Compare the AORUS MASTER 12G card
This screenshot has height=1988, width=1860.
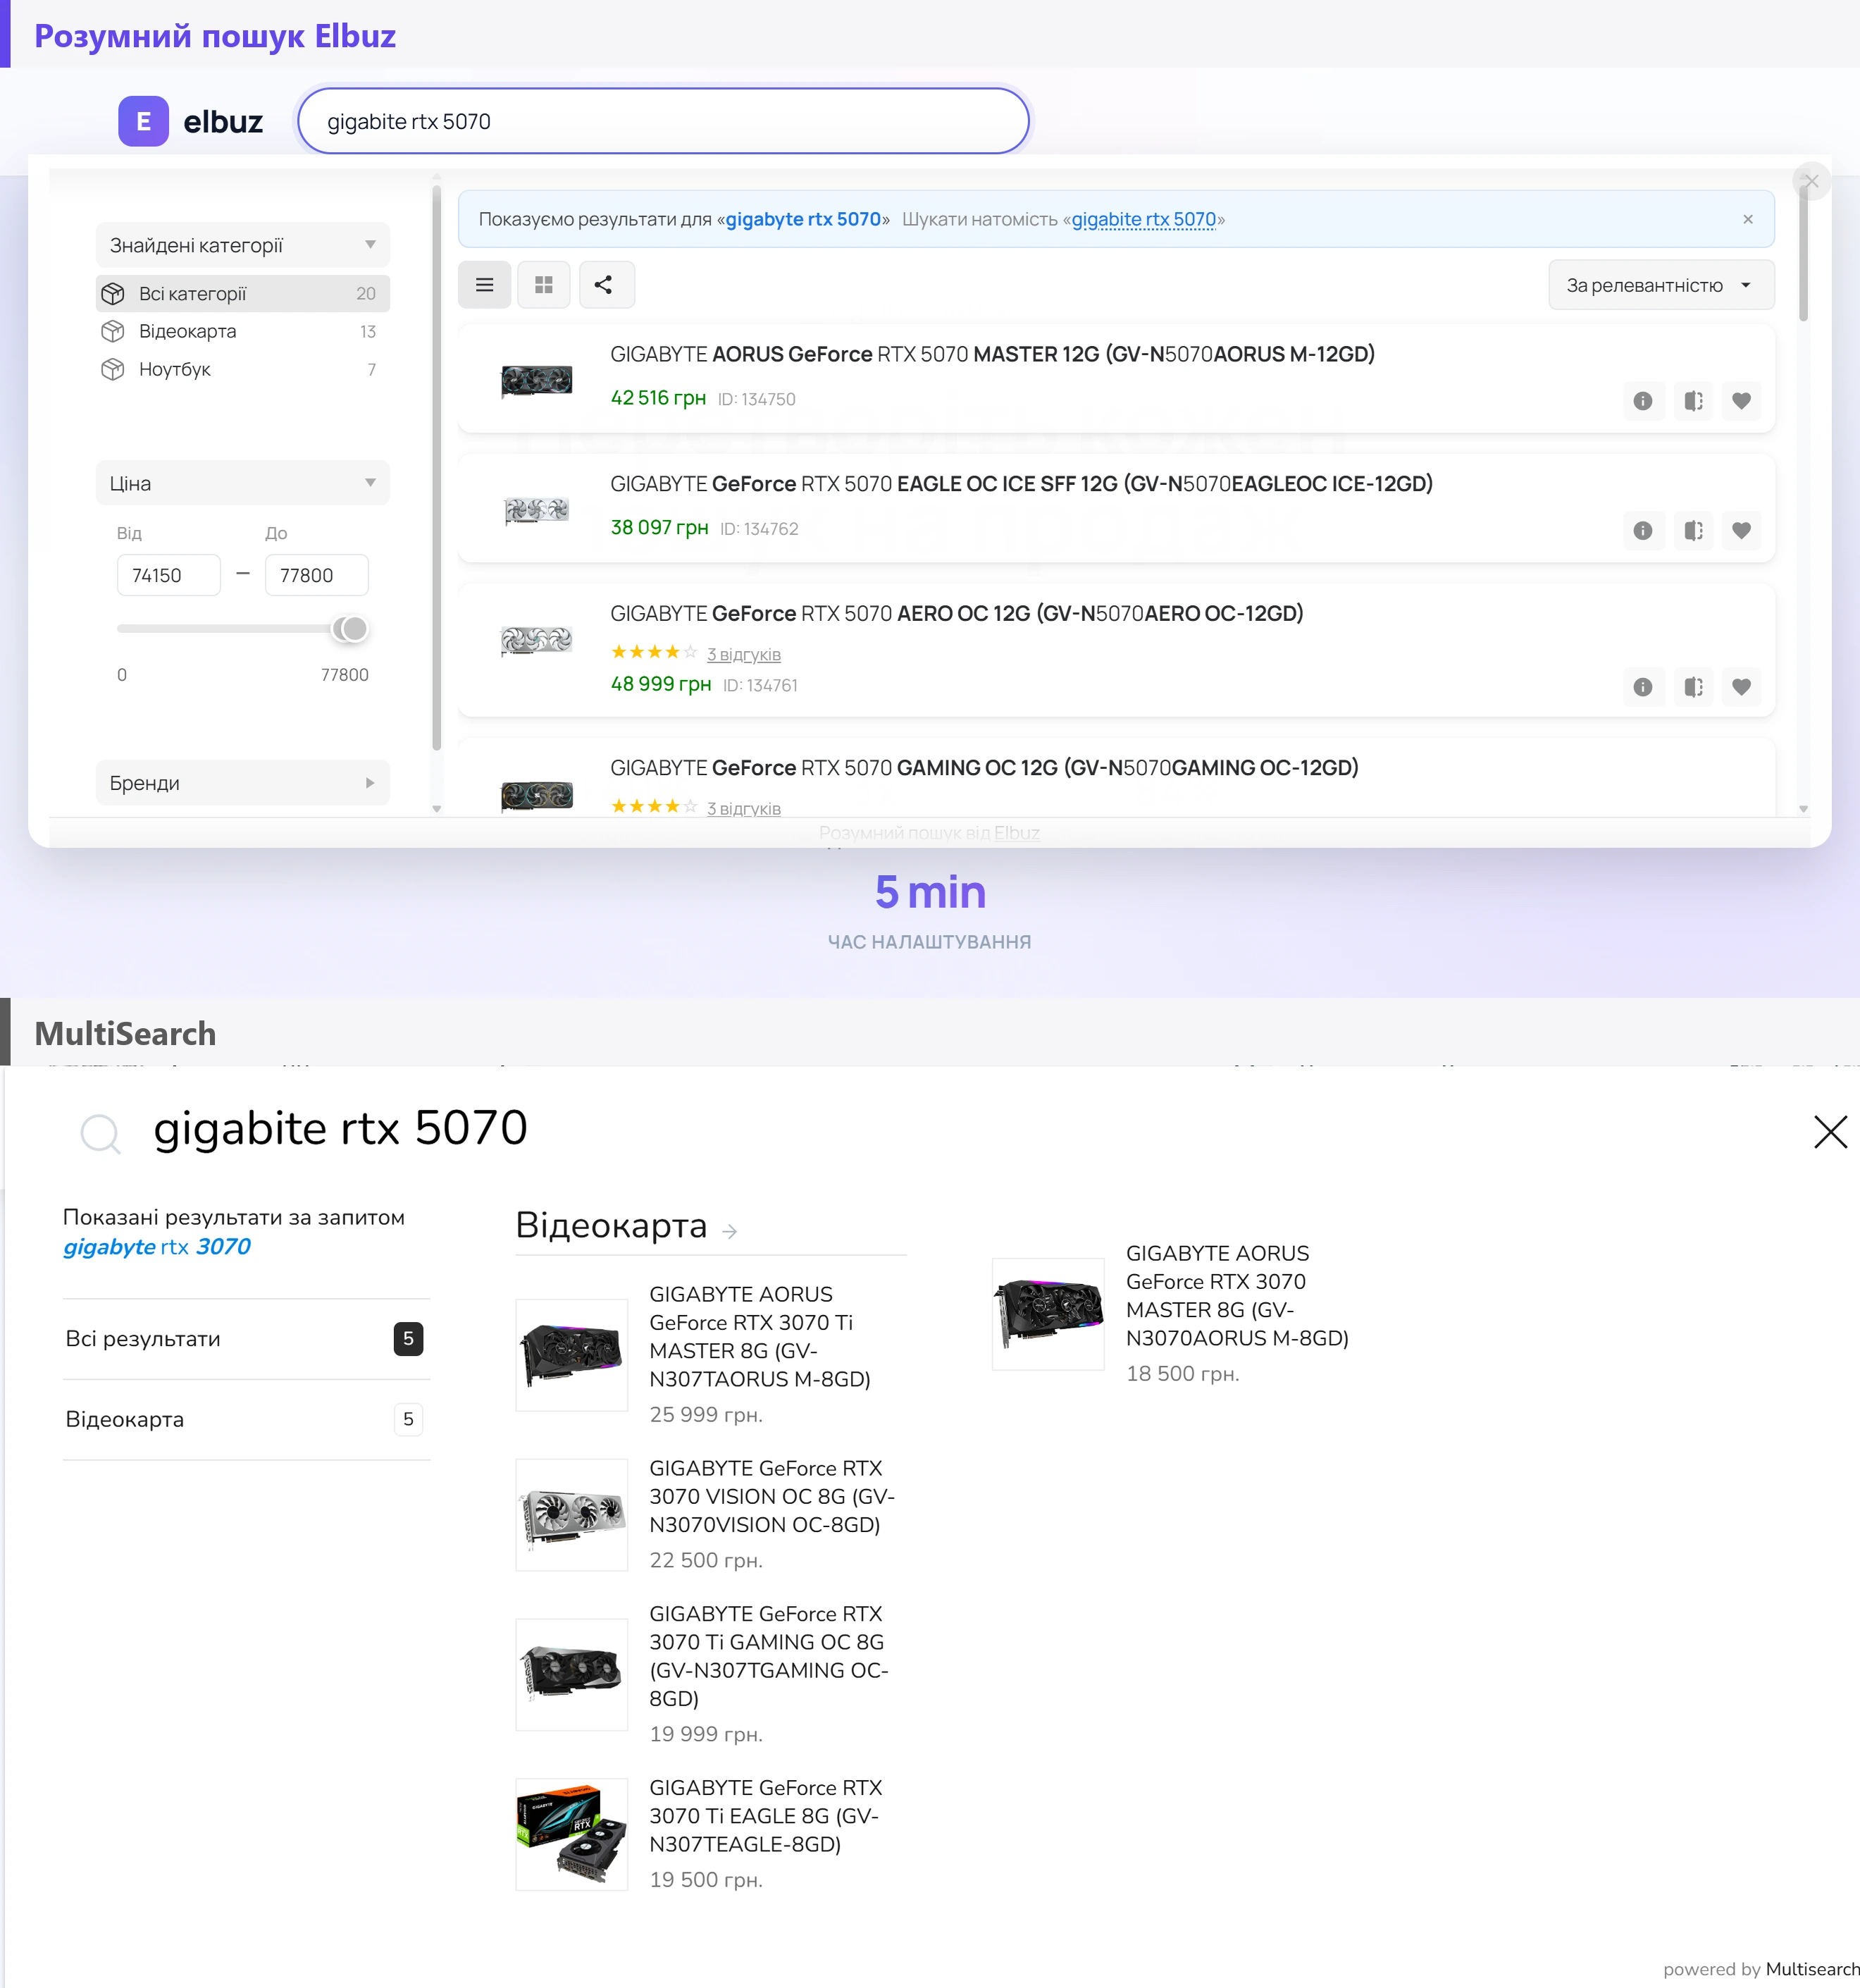point(1693,401)
